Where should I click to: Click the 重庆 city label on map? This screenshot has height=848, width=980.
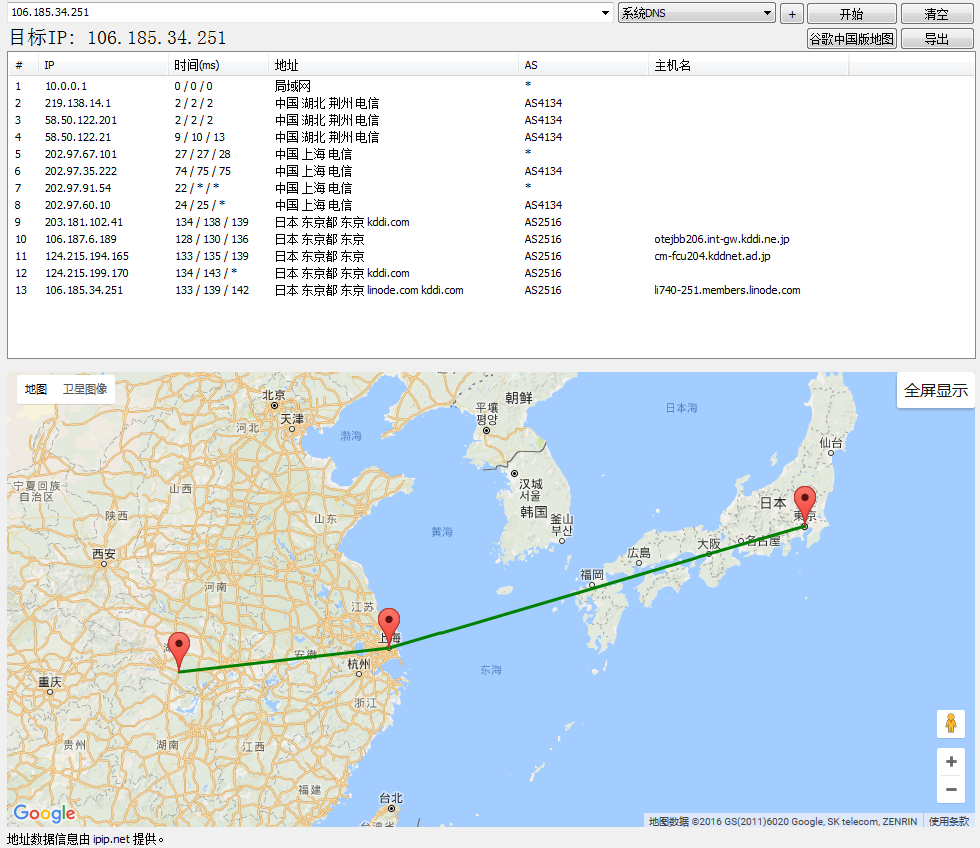pos(49,681)
